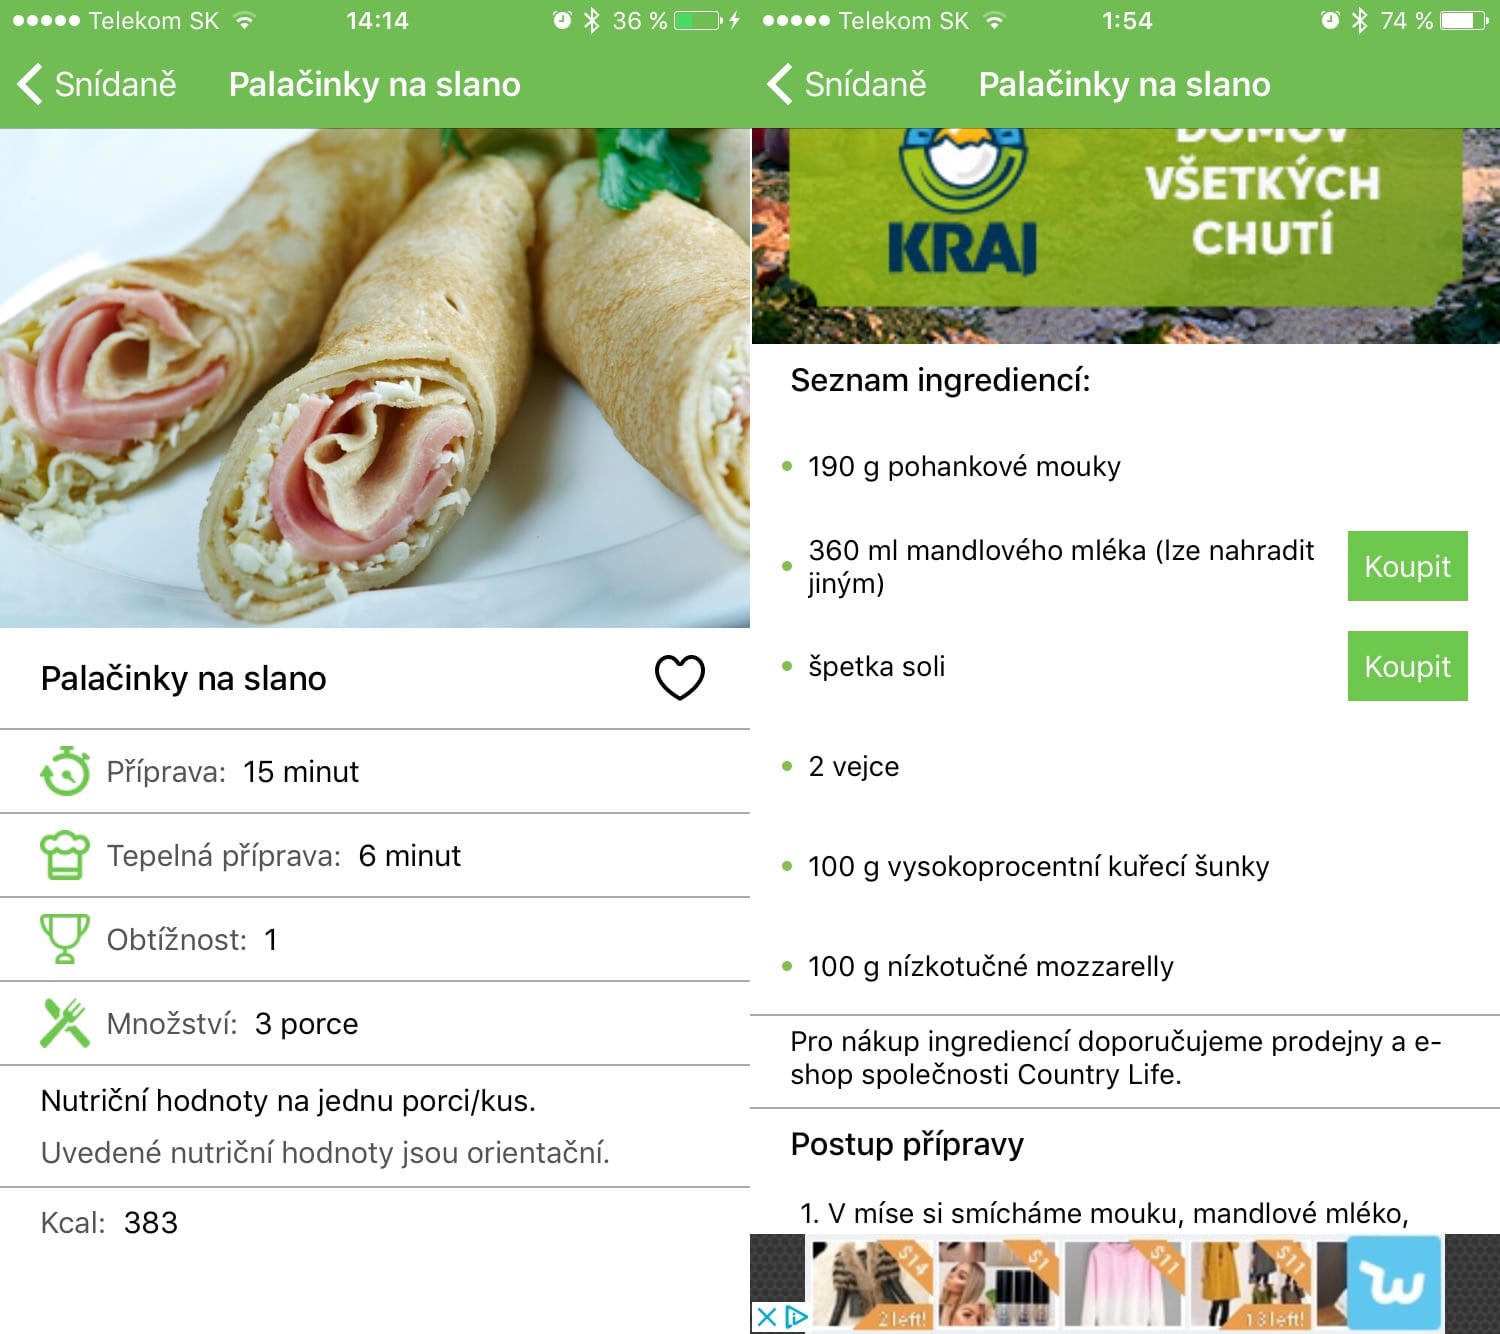Open the Wish app logo in the banner ad
The height and width of the screenshot is (1334, 1500).
click(1395, 1283)
